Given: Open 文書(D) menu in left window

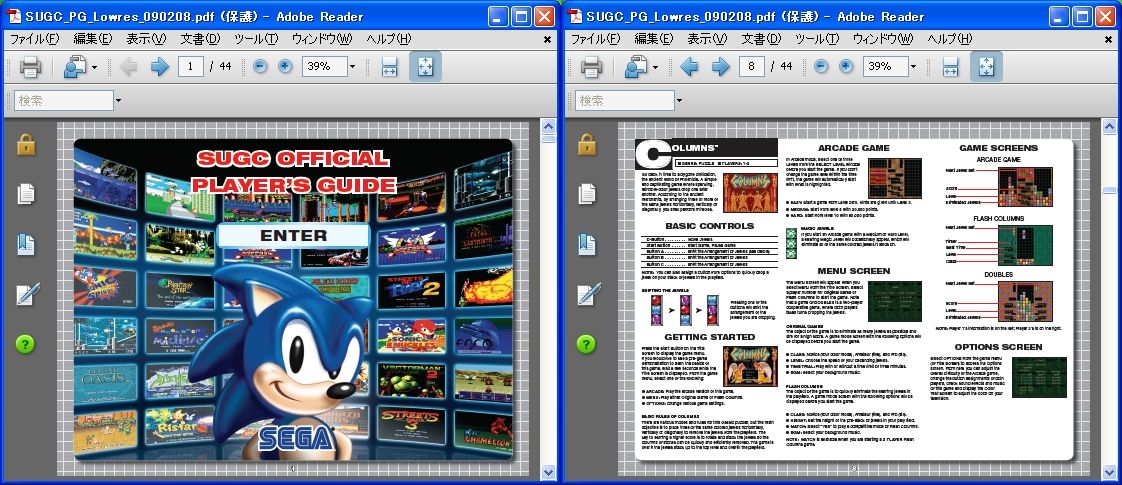Looking at the screenshot, I should pos(200,39).
